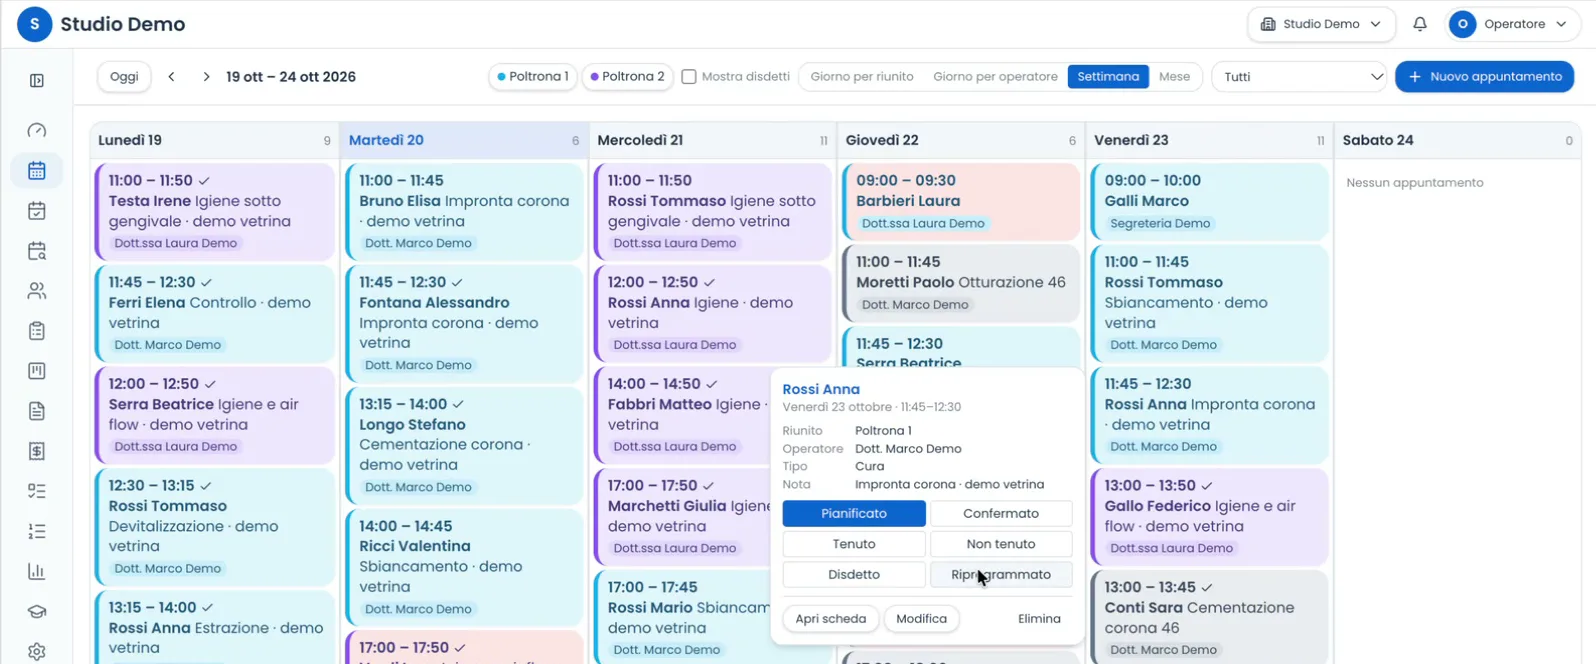Click Modifica in the appointment popup

921,619
